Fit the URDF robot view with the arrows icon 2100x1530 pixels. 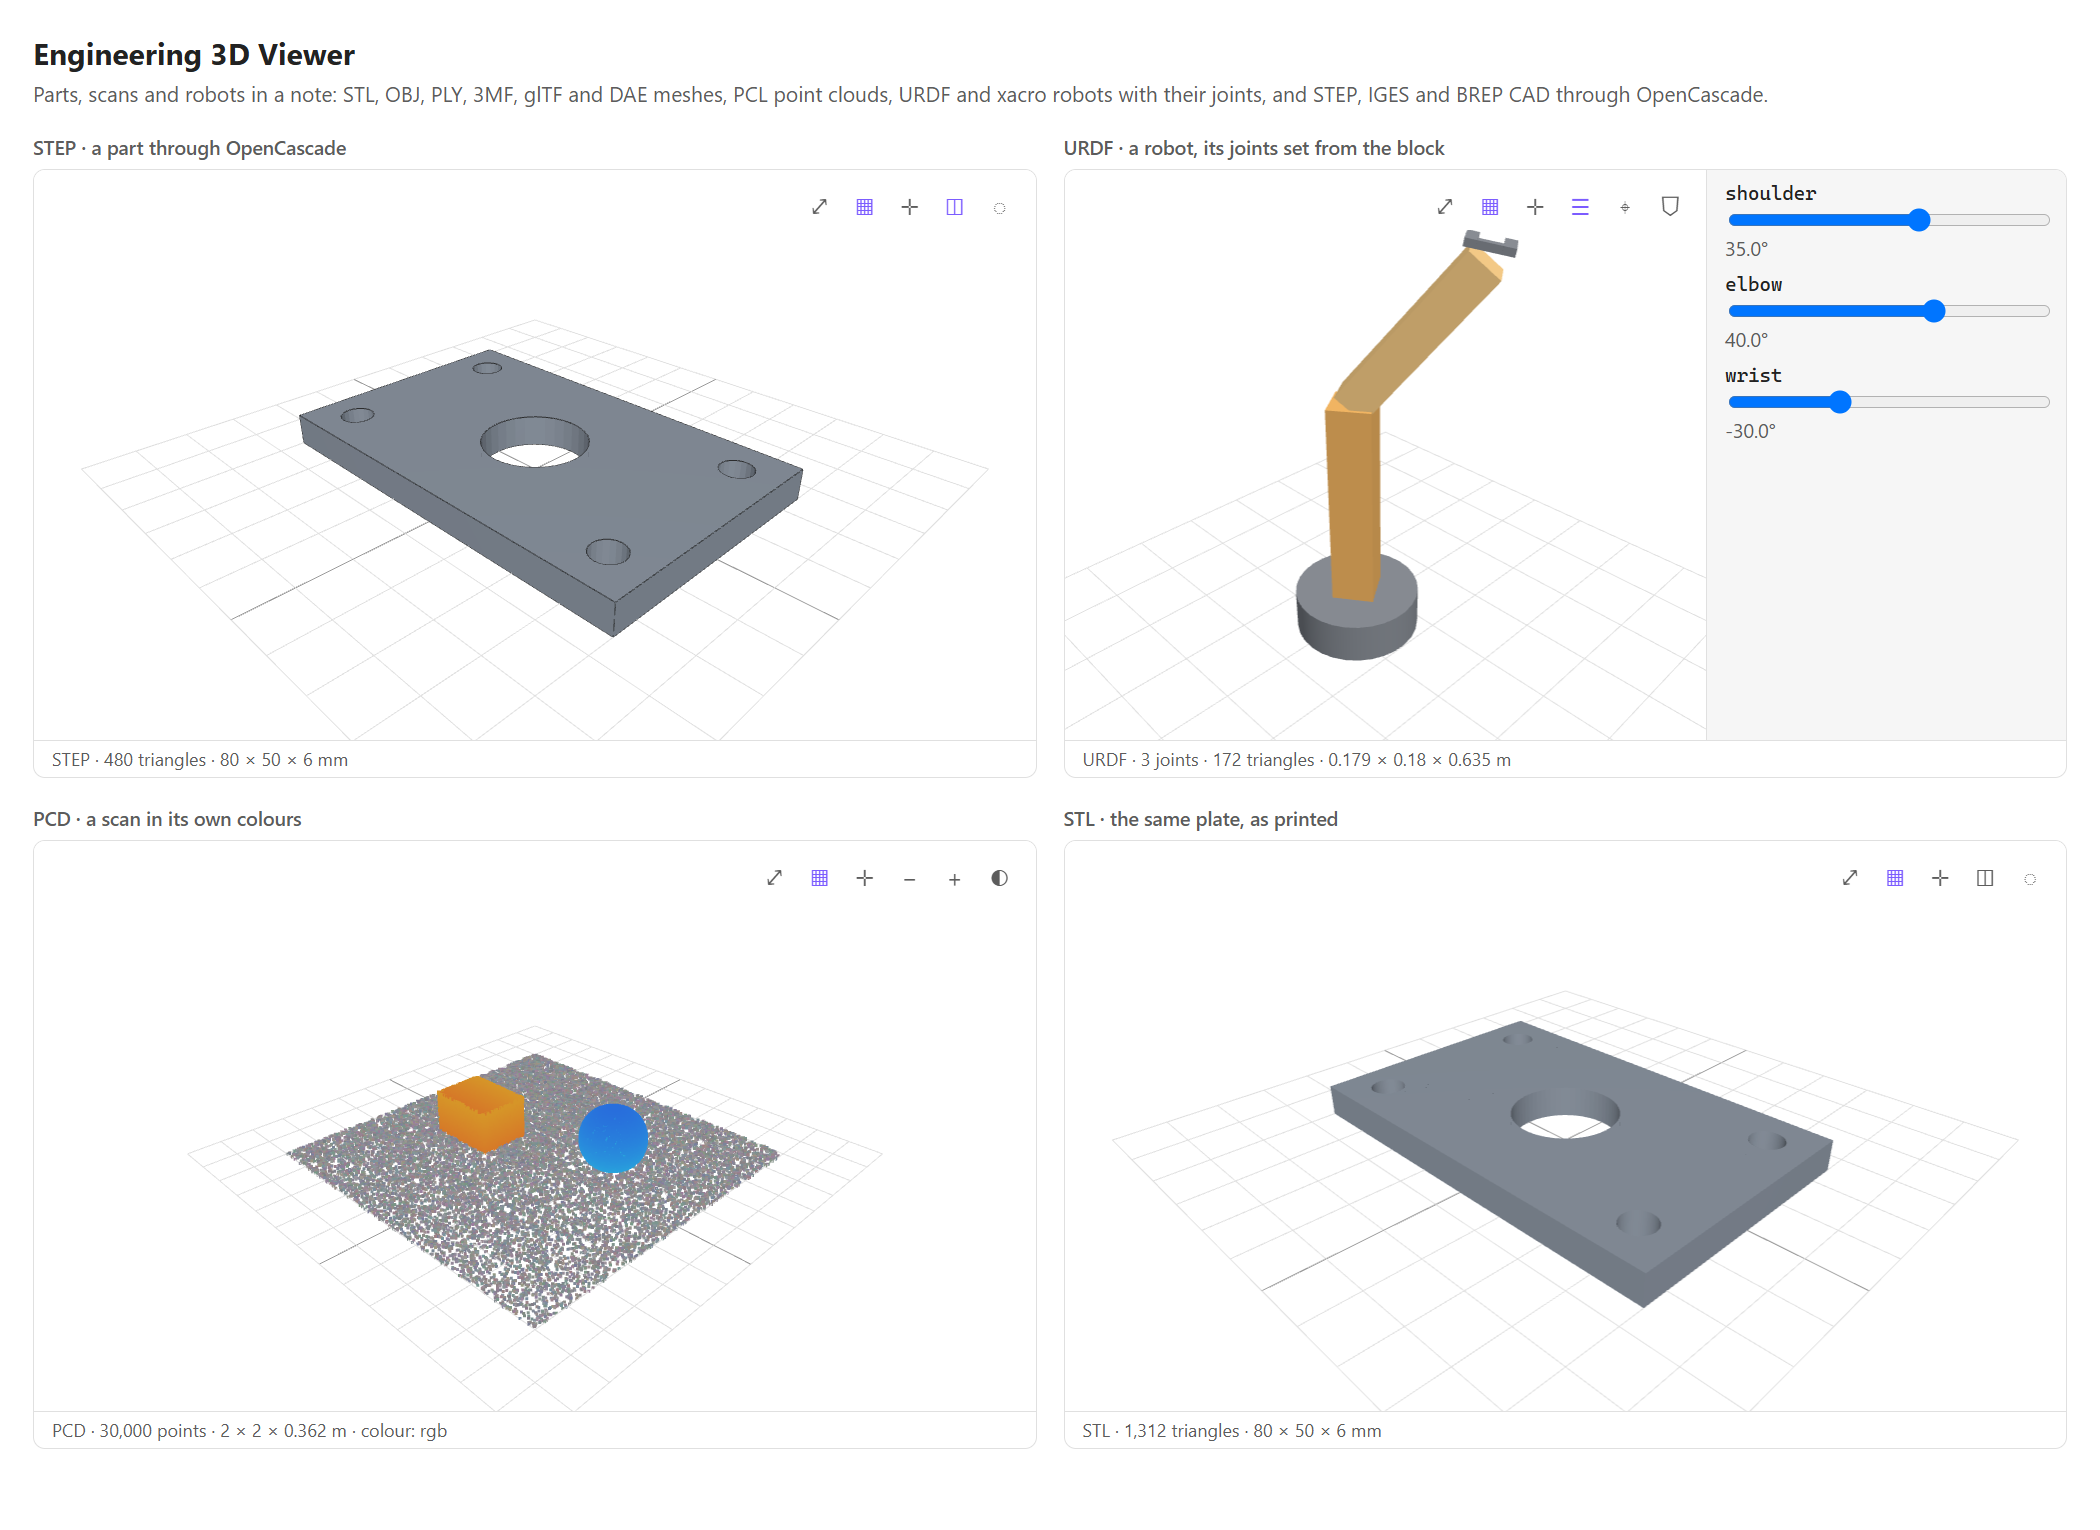tap(1445, 207)
